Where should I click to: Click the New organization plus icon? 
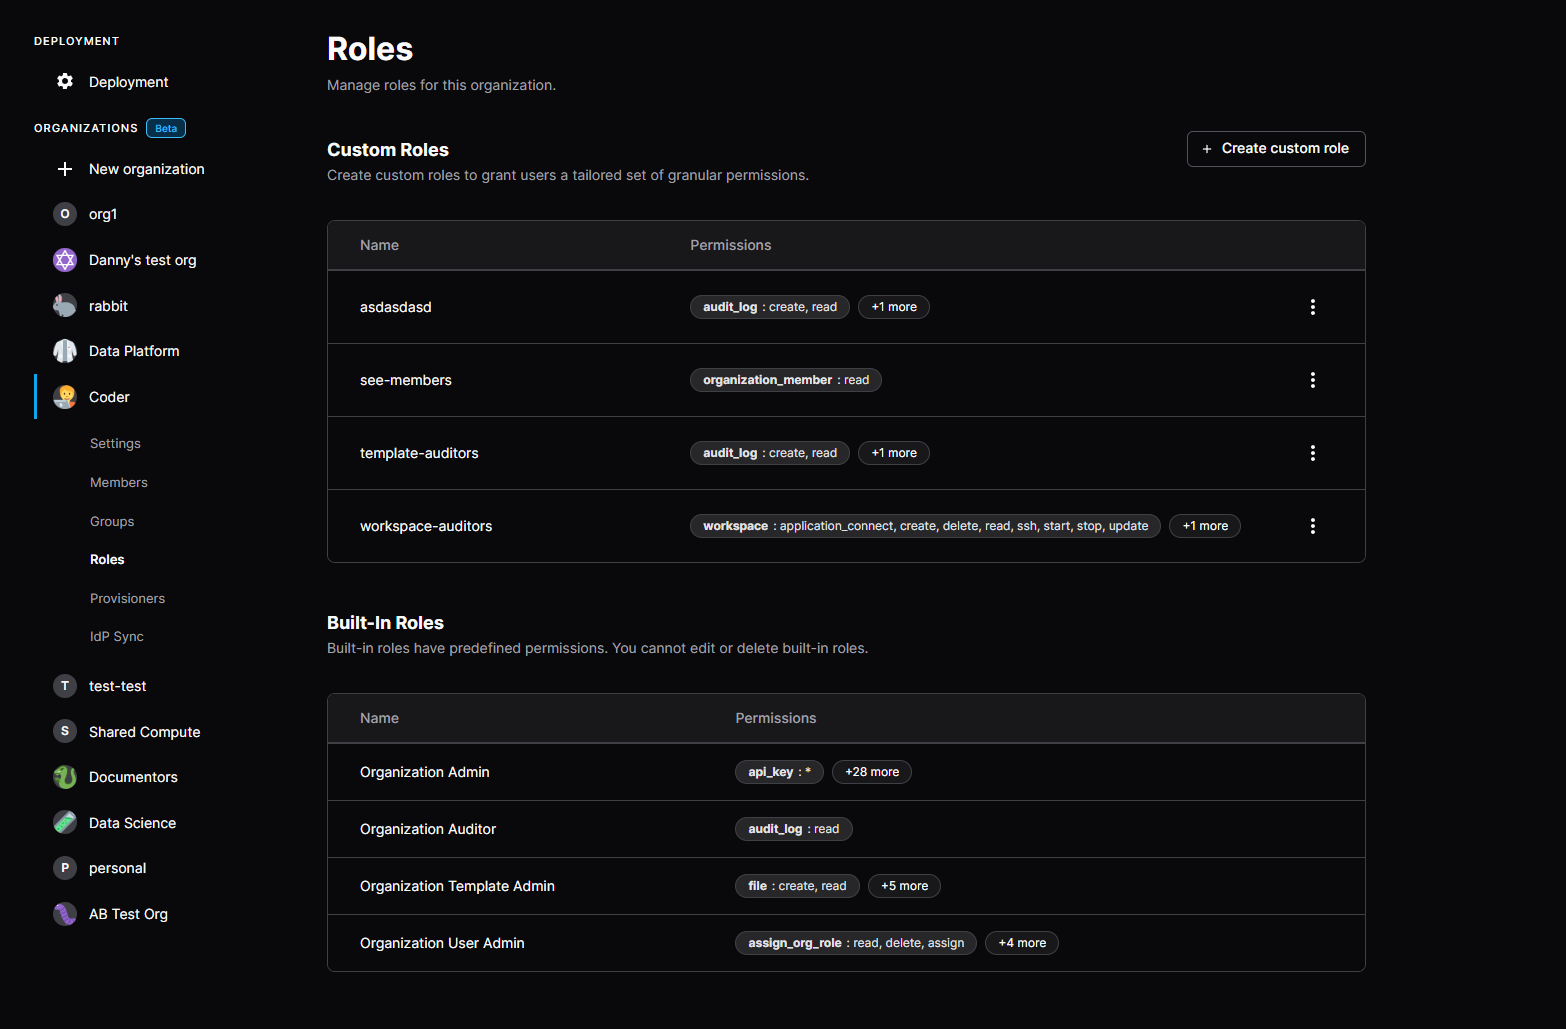coord(64,168)
